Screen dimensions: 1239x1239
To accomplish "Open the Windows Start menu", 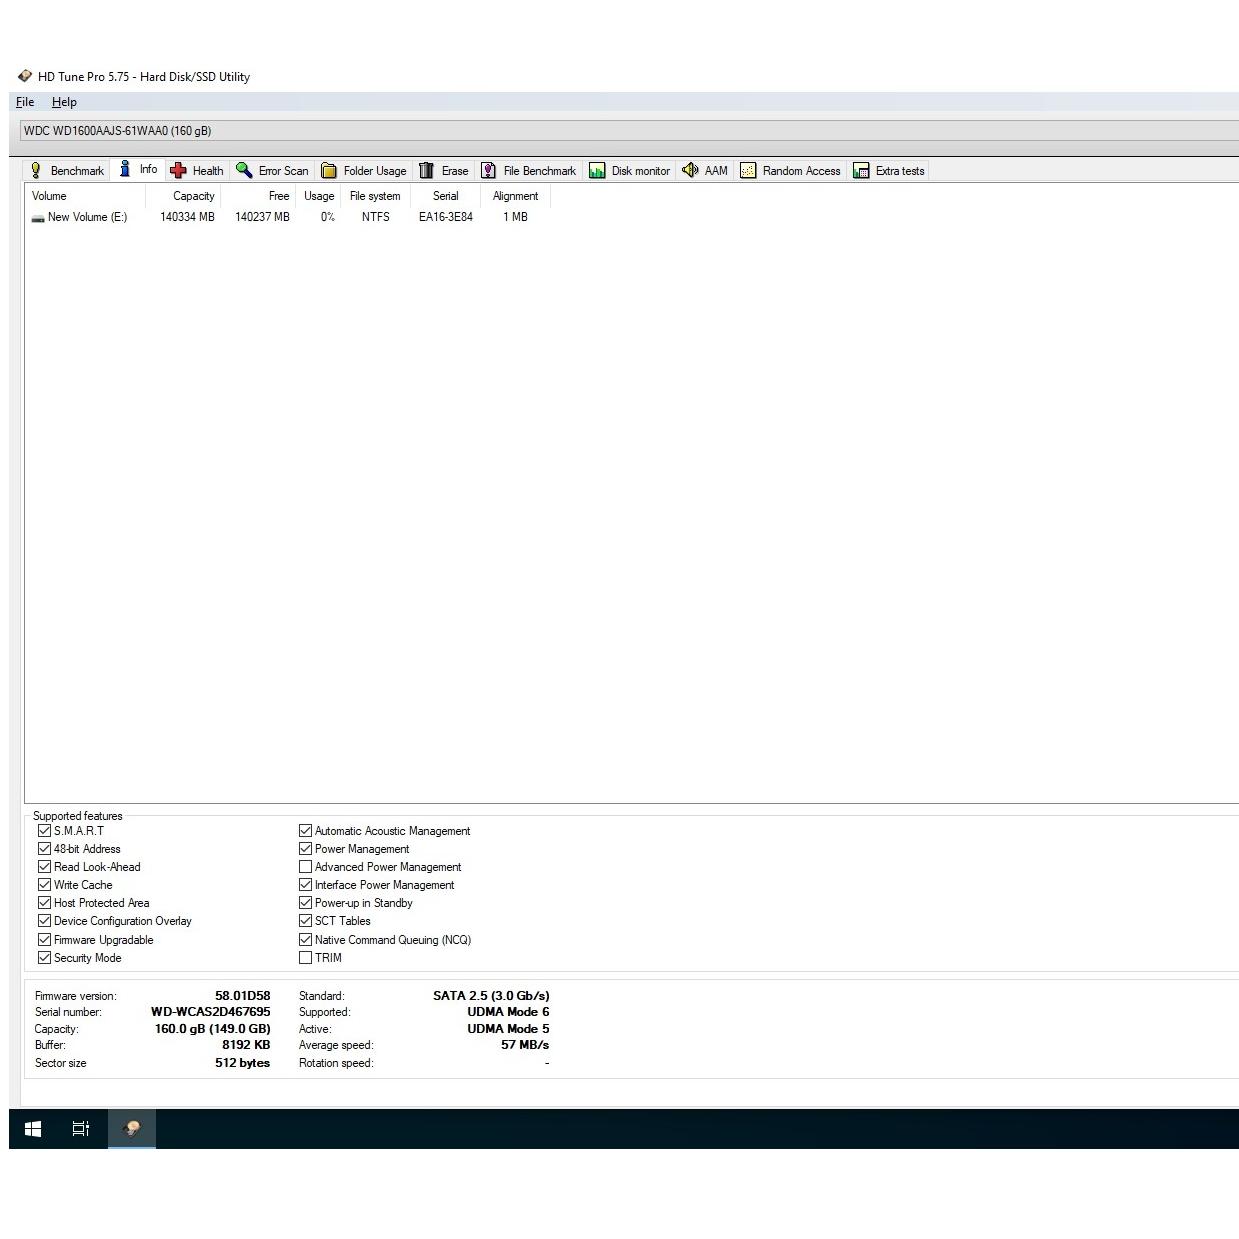I will tap(33, 1129).
